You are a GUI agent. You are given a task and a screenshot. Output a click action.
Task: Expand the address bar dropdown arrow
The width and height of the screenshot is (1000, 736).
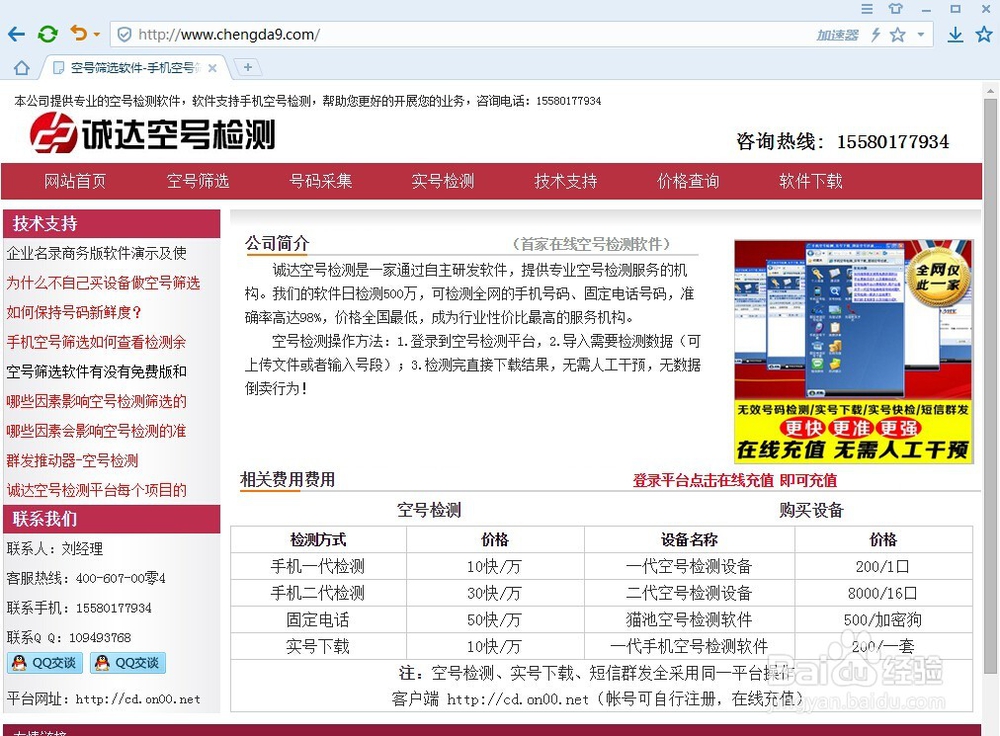[920, 34]
